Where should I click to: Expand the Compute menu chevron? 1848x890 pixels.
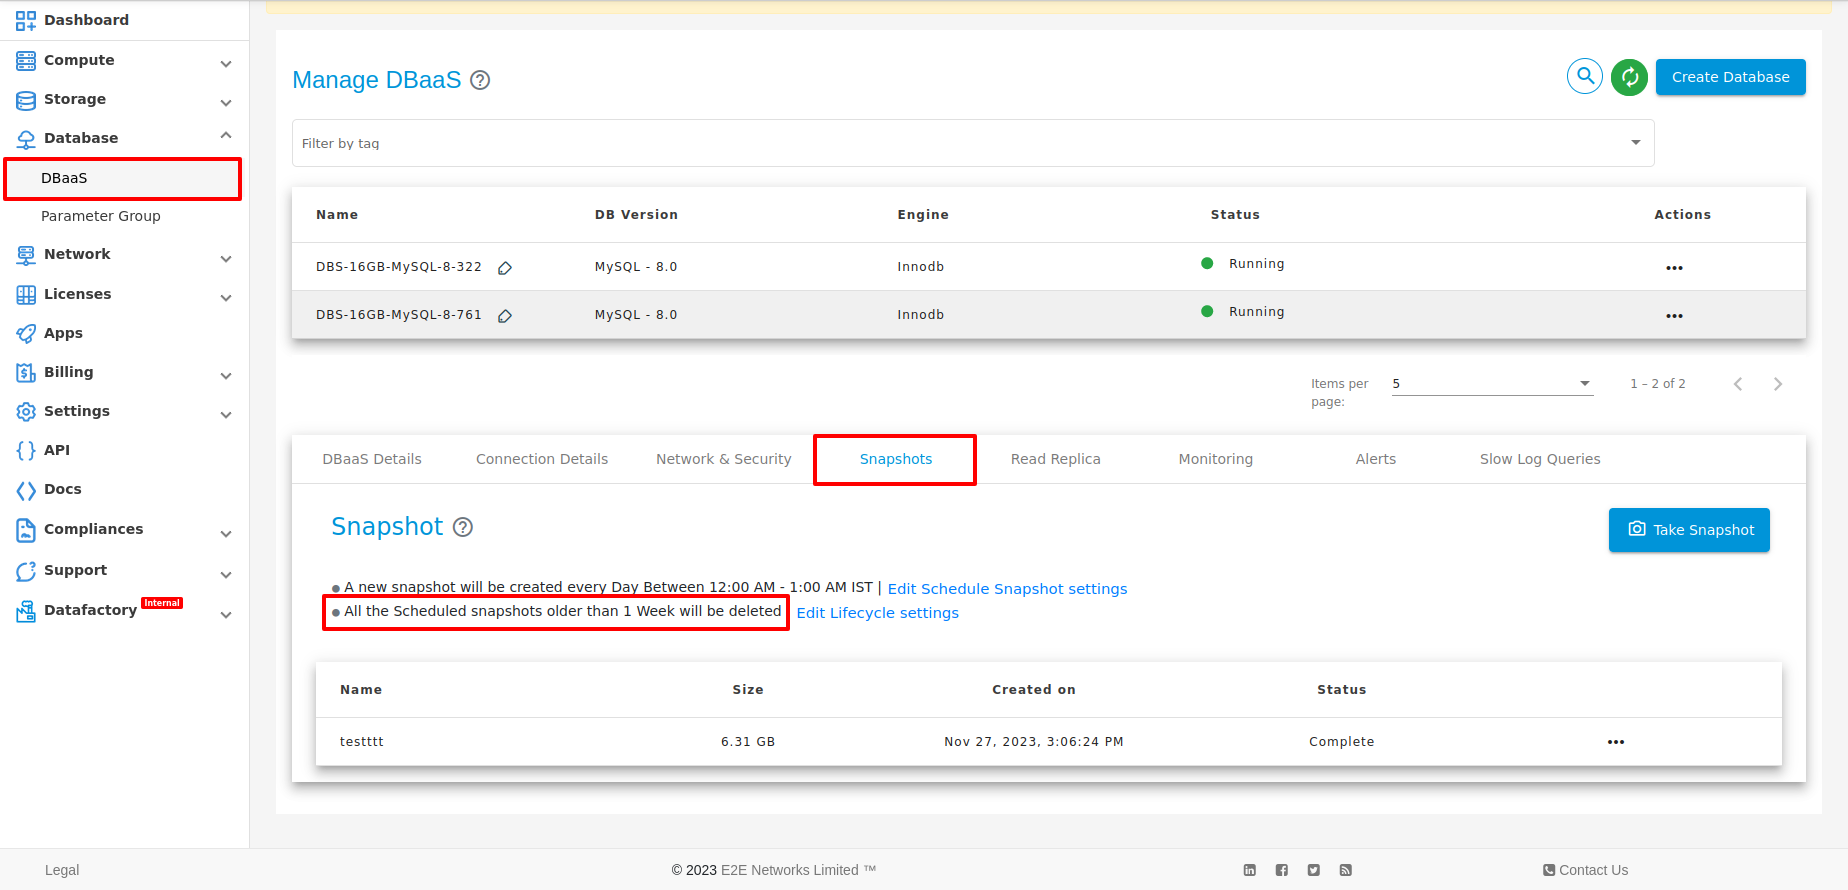(x=226, y=64)
